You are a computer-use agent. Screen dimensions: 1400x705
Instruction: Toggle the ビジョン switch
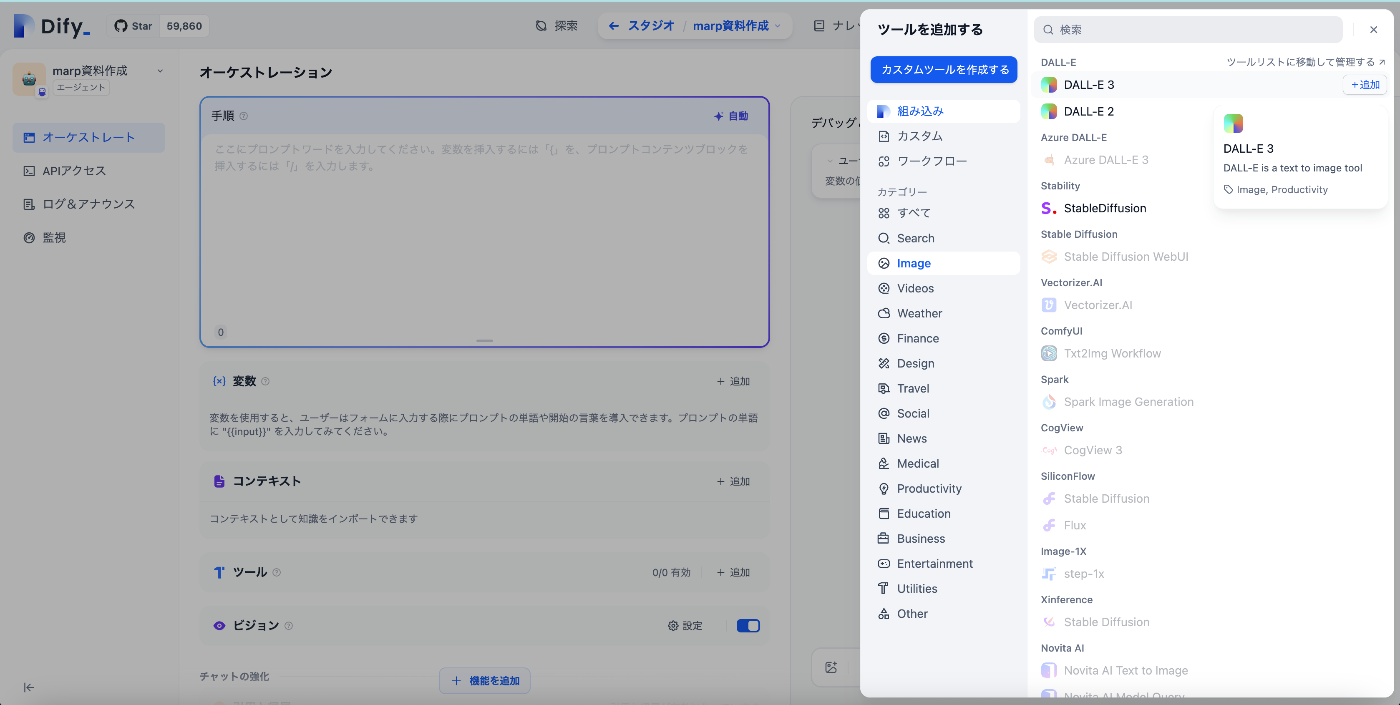[x=748, y=626]
